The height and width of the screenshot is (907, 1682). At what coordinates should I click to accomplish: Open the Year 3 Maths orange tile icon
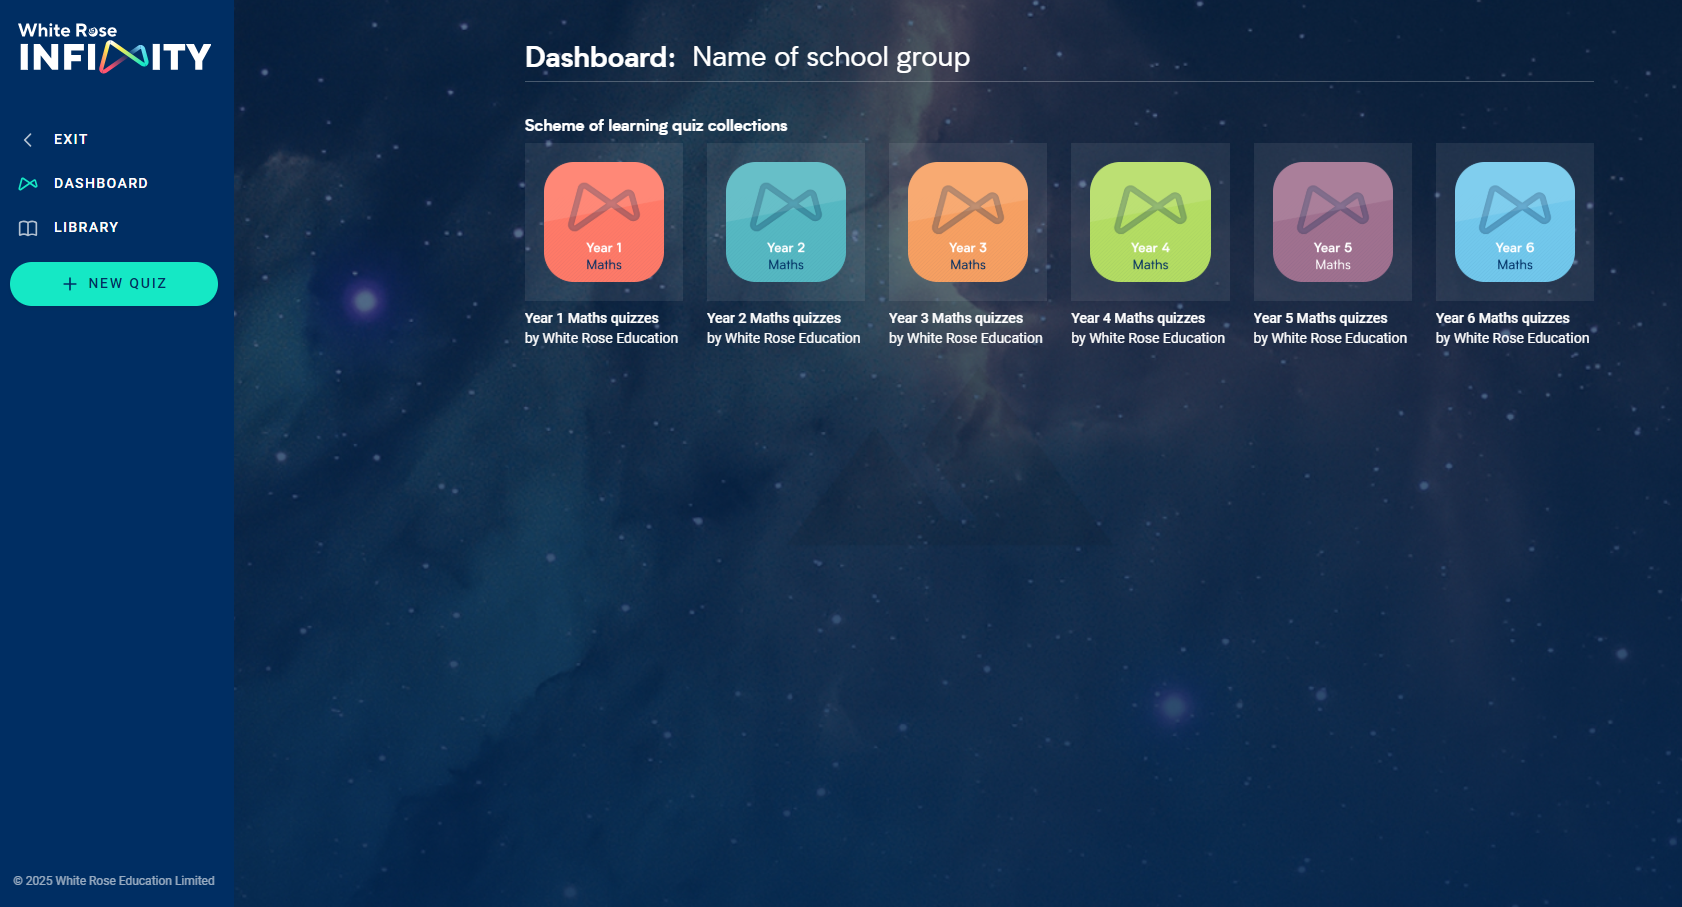(x=967, y=222)
